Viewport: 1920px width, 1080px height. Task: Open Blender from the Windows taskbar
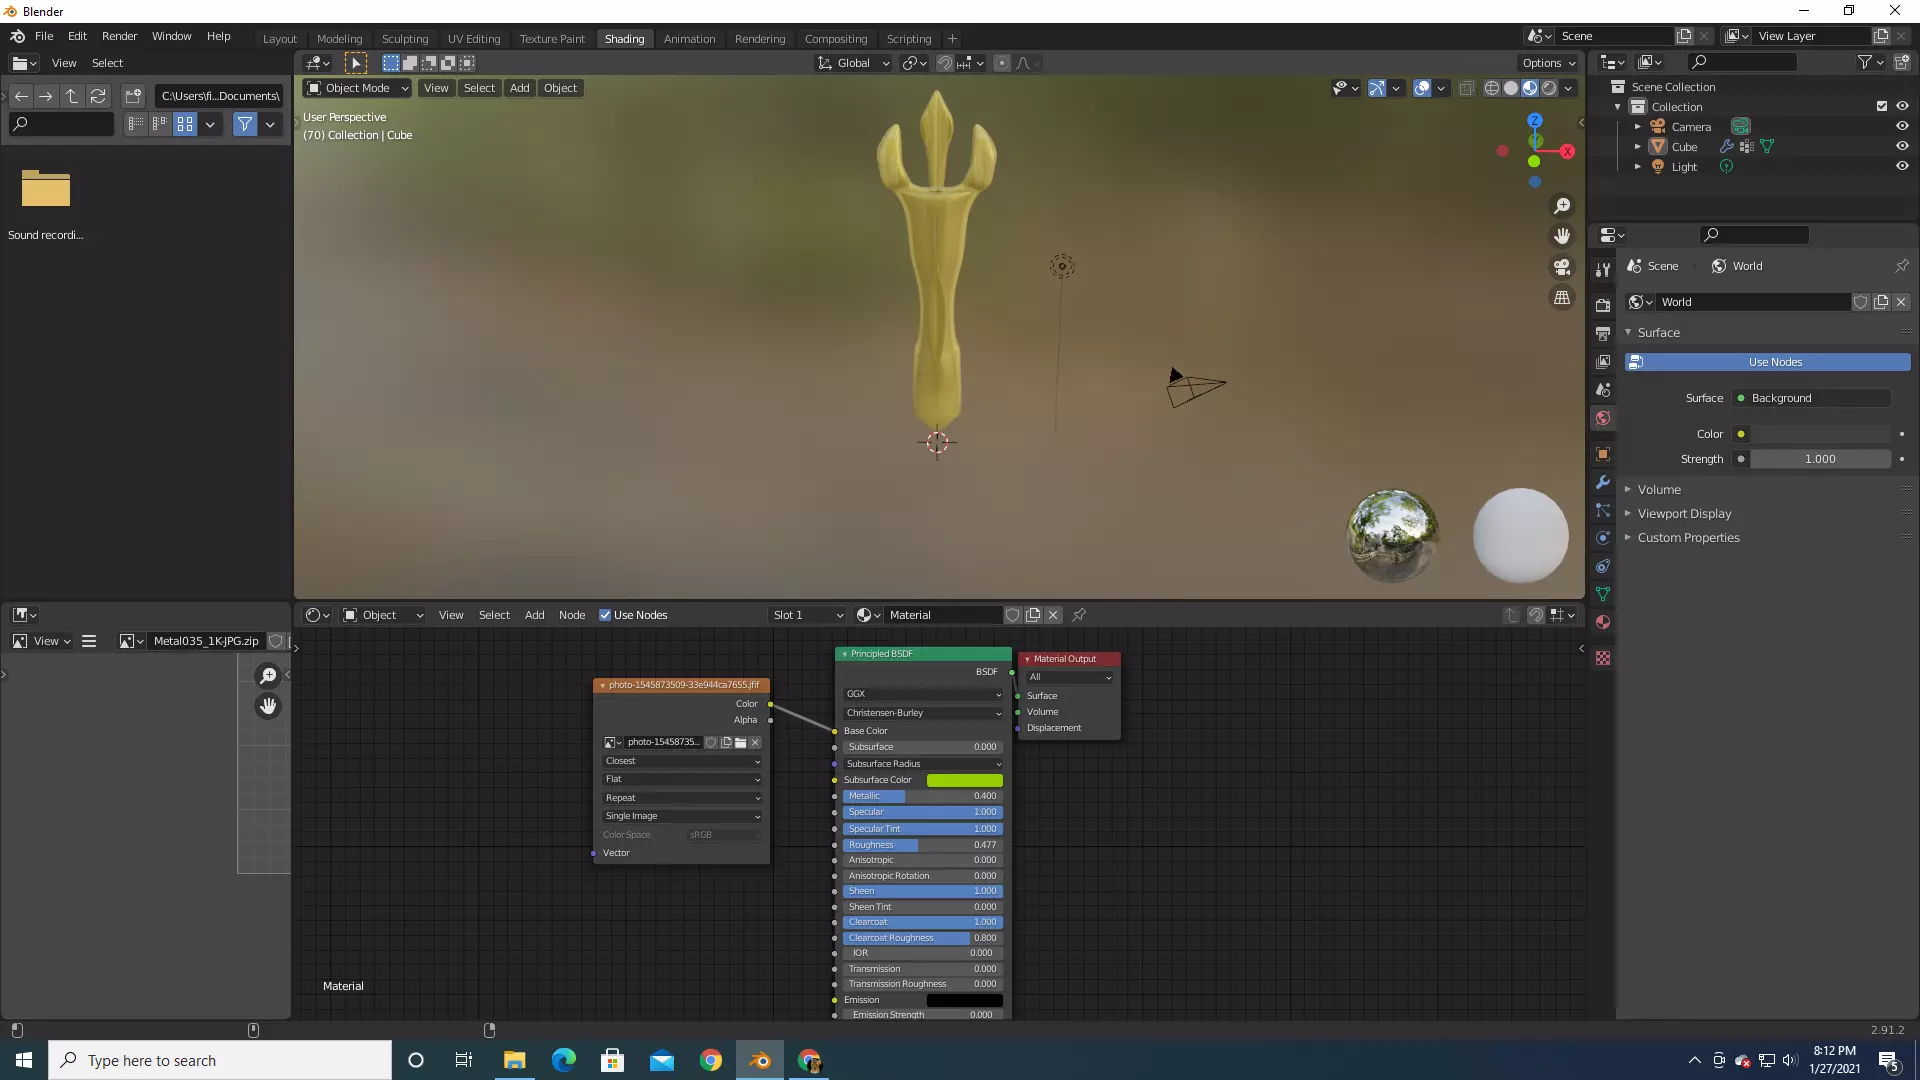click(x=760, y=1060)
